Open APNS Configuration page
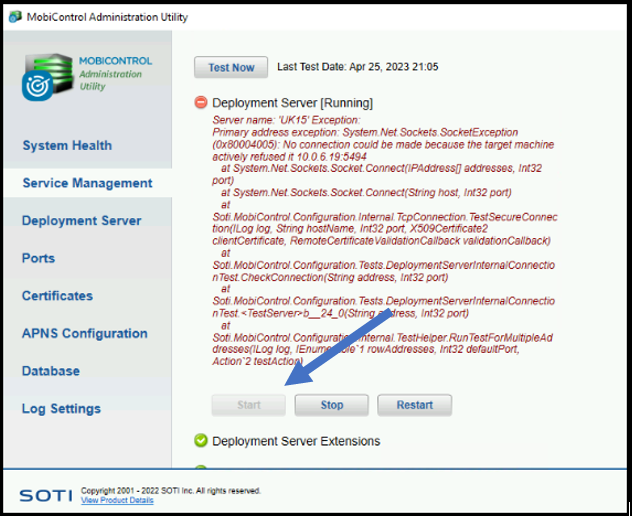 (84, 334)
